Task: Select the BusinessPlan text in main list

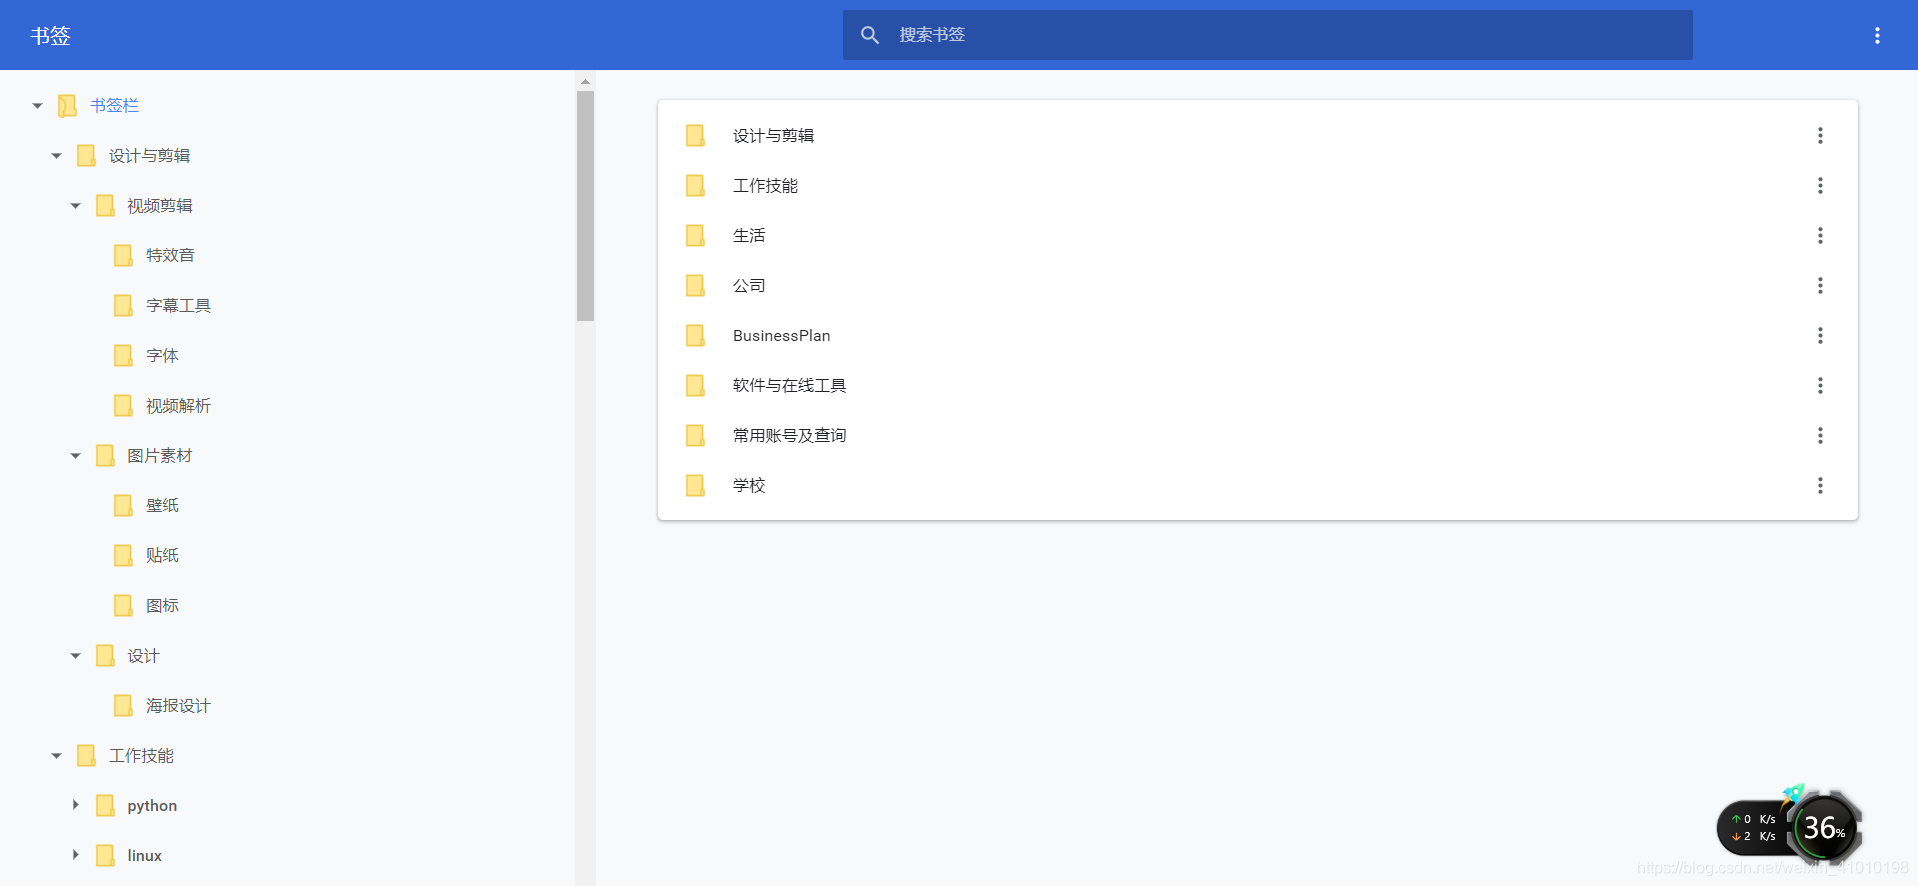Action: click(781, 335)
